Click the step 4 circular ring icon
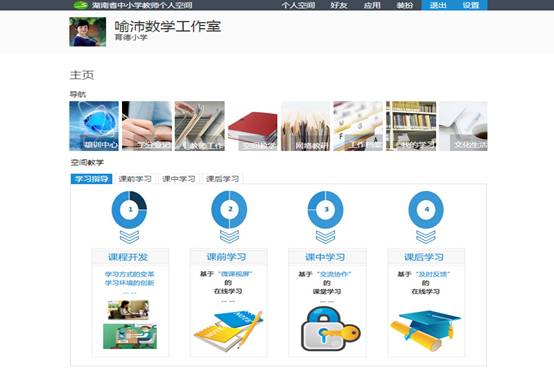This screenshot has height=370, width=554. (x=426, y=210)
